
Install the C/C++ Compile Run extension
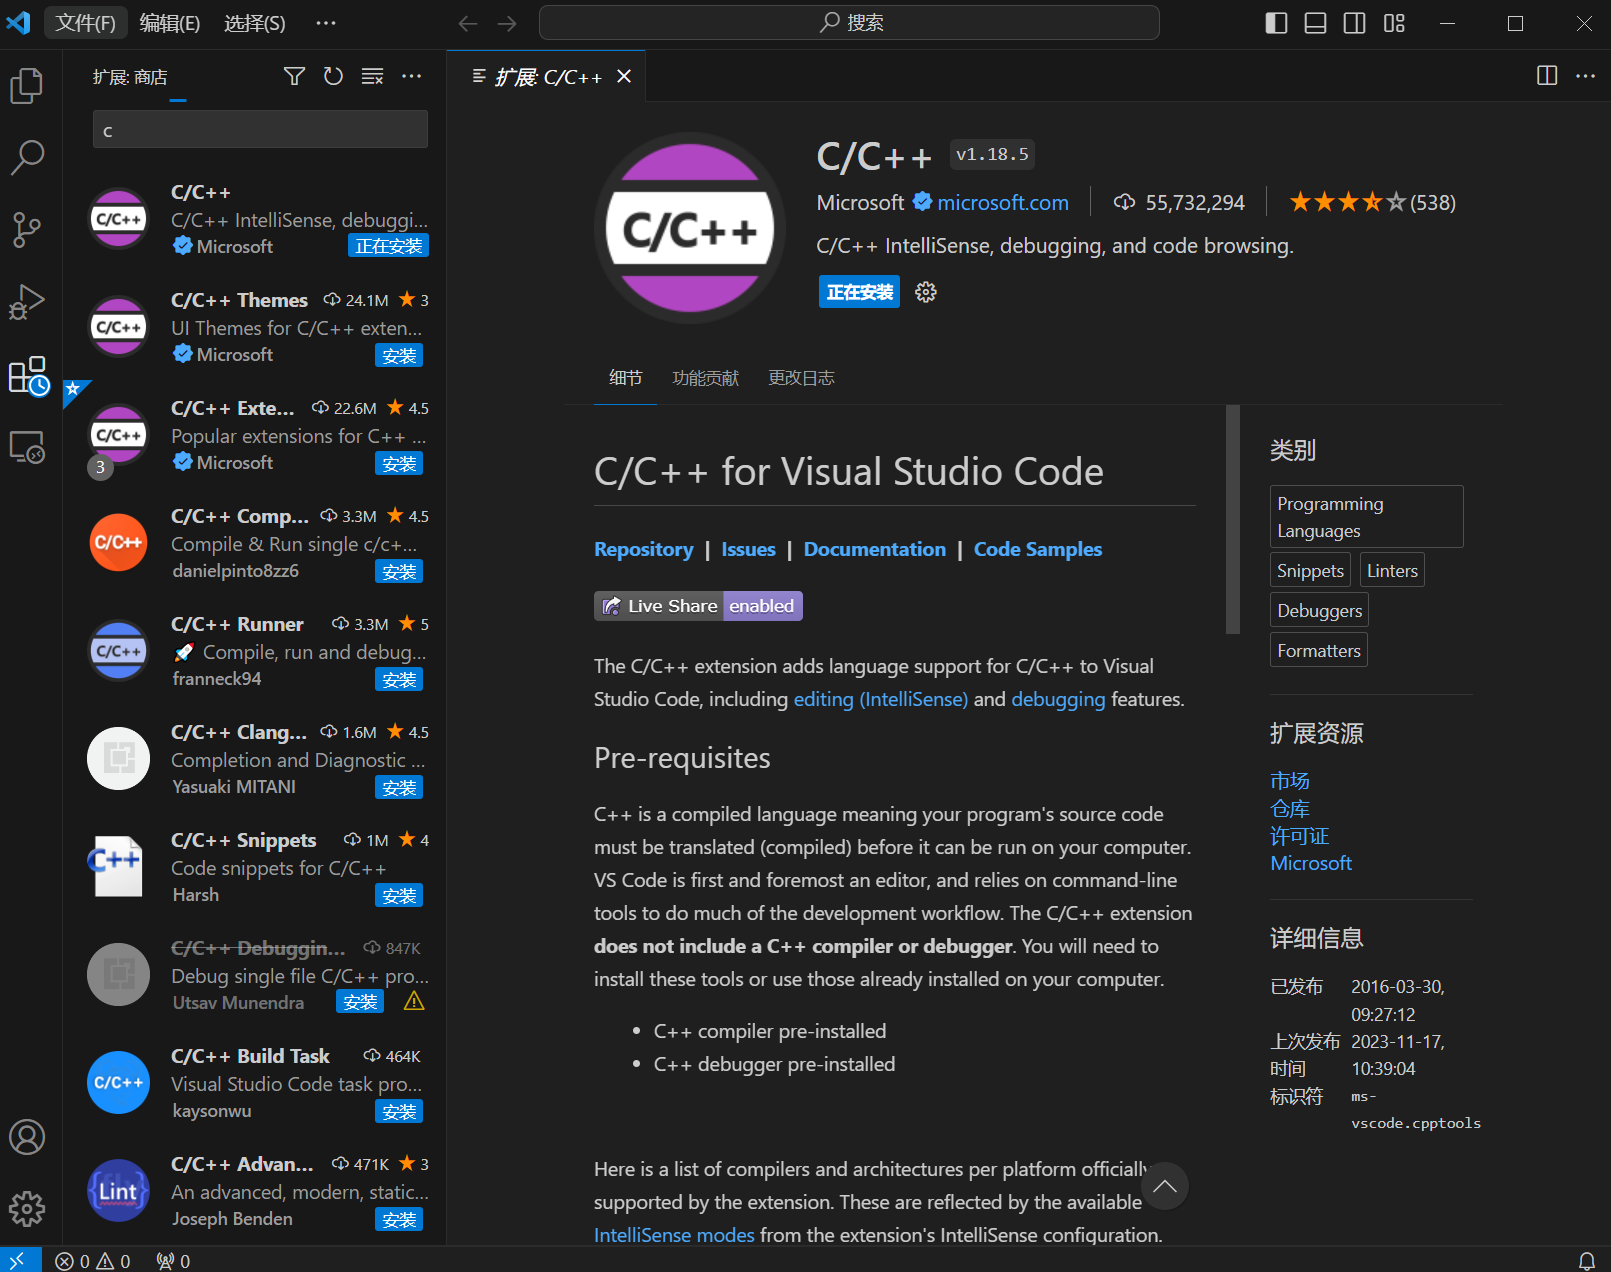point(399,571)
